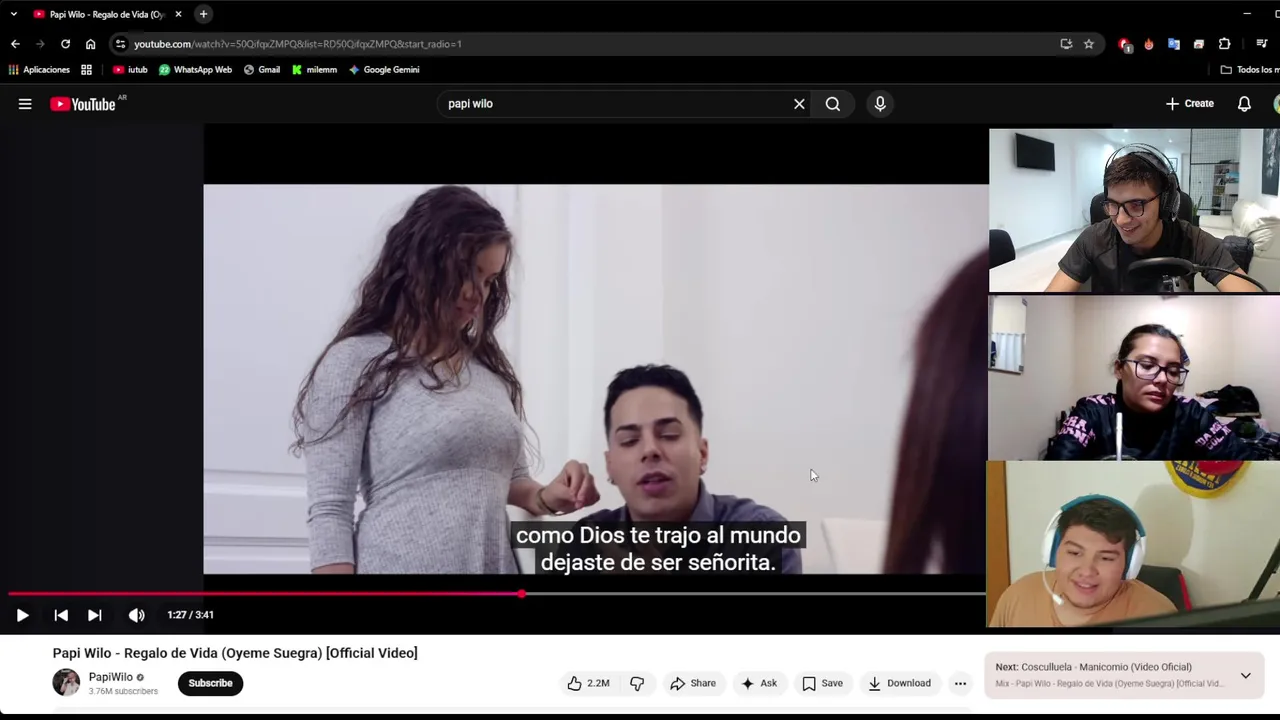Click the 1:27 / 3:41 time display
Screen dimensions: 1280x720
pyautogui.click(x=190, y=615)
